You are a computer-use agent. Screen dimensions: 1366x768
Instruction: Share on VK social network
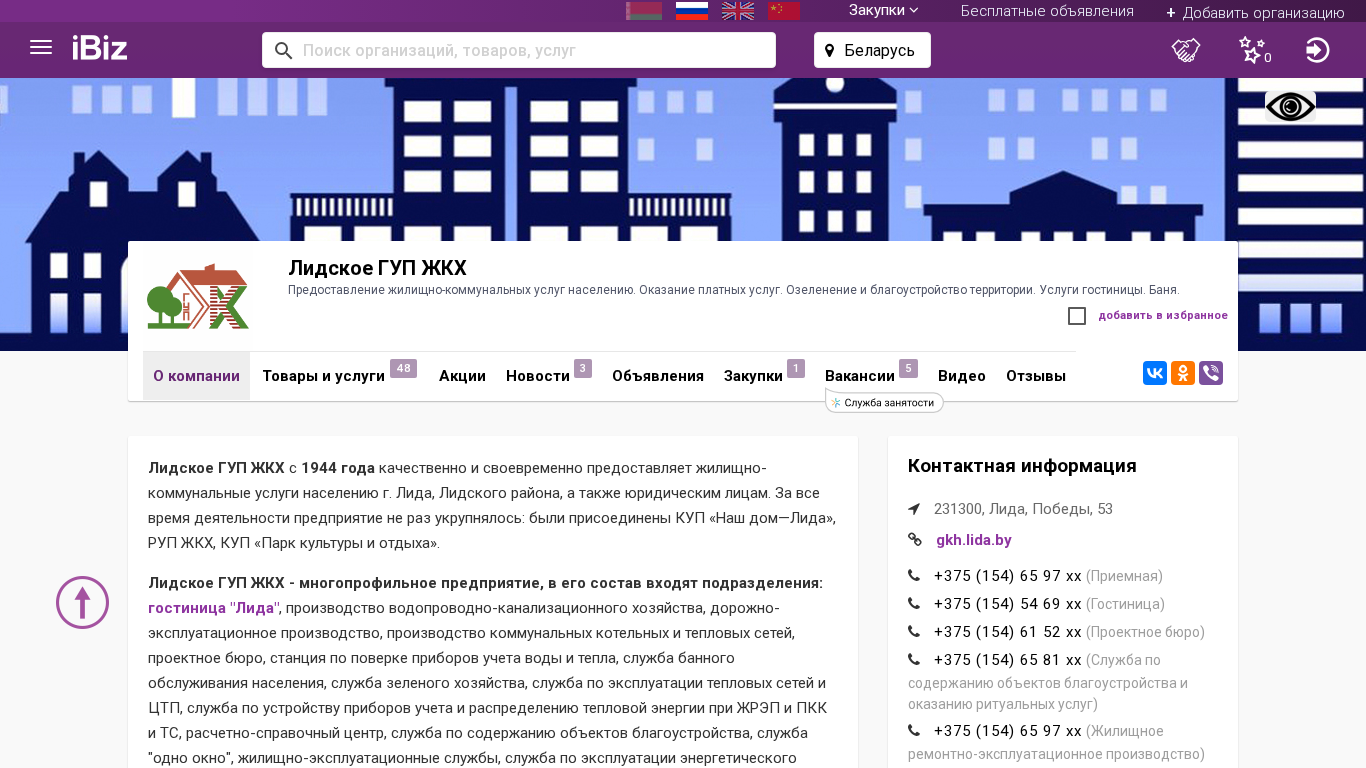pos(1155,373)
